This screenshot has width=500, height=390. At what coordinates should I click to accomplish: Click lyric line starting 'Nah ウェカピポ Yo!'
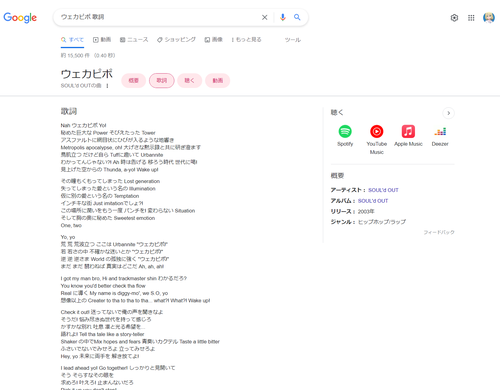point(83,125)
